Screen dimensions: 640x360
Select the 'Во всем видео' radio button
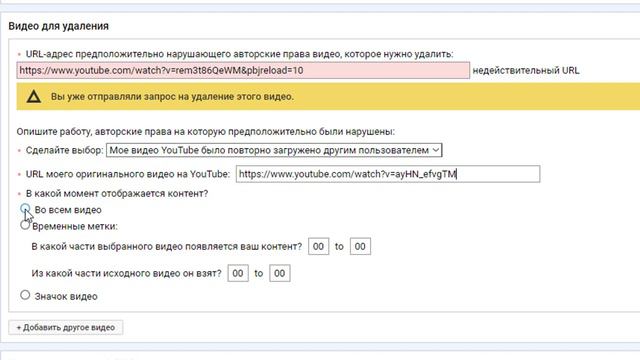25,209
